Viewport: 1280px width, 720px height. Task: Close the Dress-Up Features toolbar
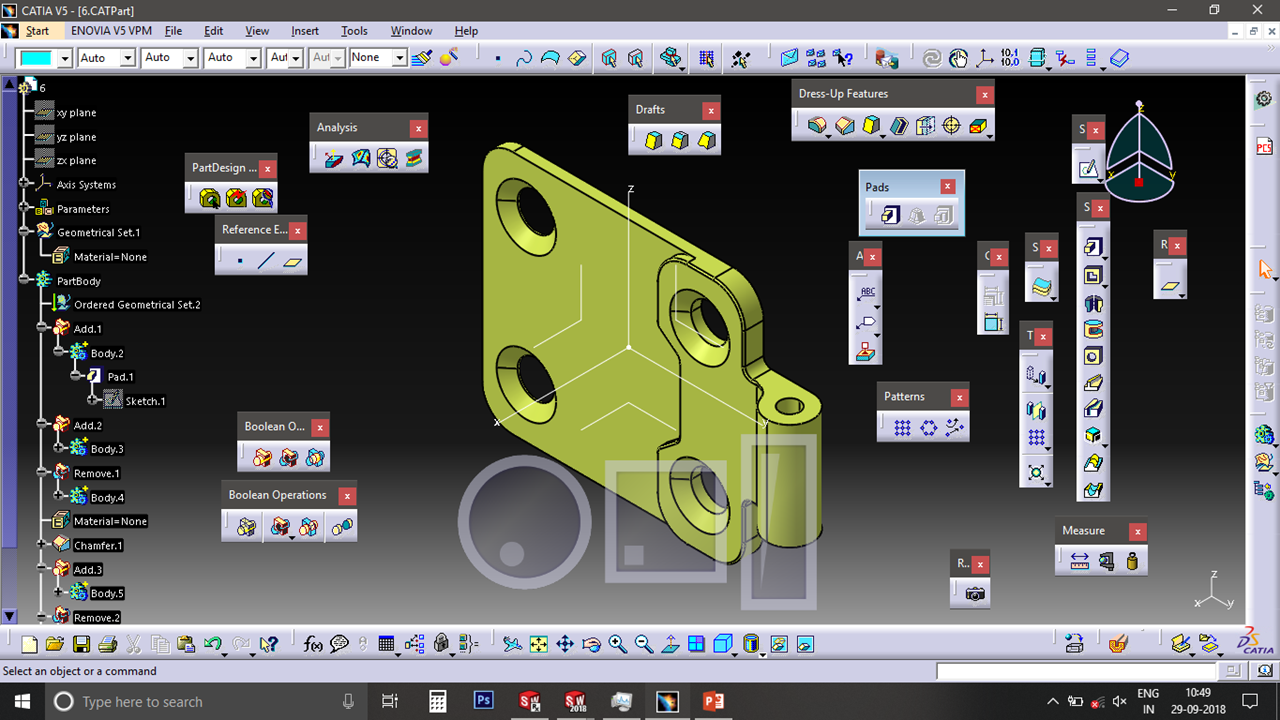click(985, 94)
